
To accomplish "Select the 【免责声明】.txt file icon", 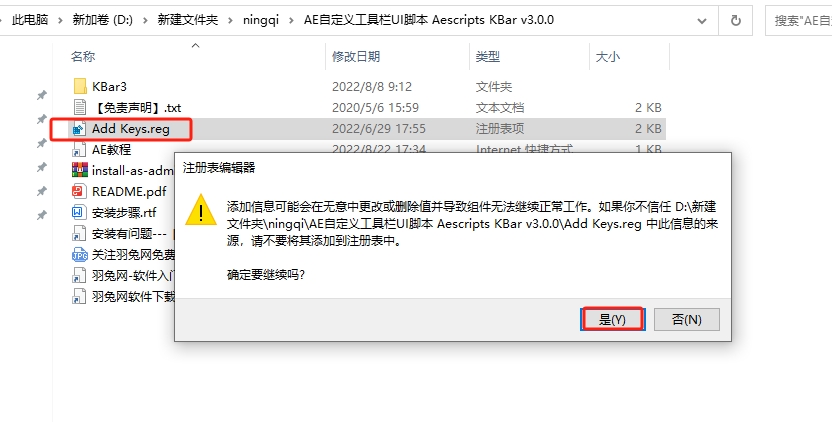I will 80,107.
